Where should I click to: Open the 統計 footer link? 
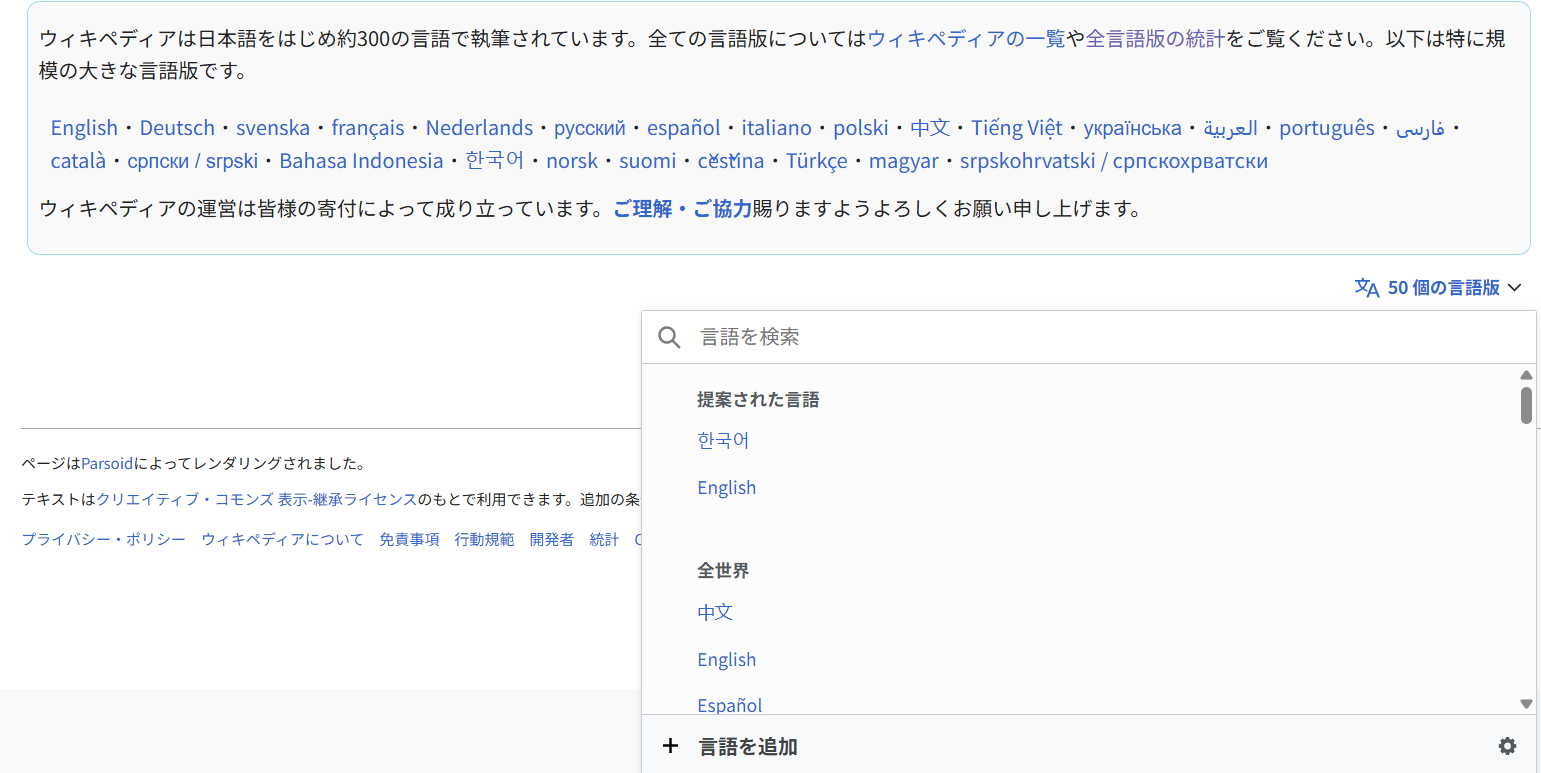click(604, 539)
